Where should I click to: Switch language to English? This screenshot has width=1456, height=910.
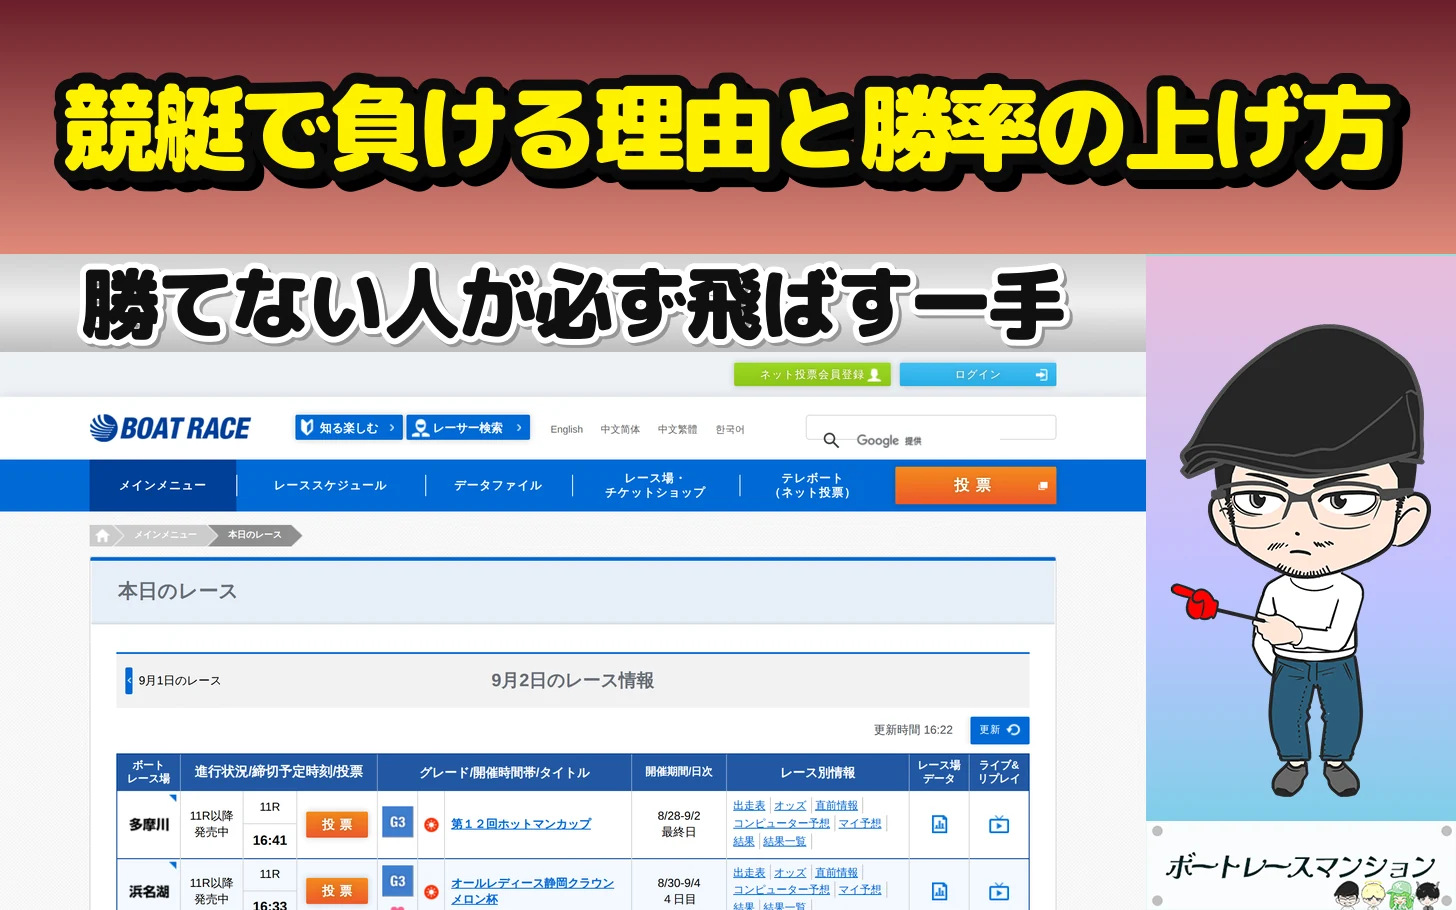566,429
